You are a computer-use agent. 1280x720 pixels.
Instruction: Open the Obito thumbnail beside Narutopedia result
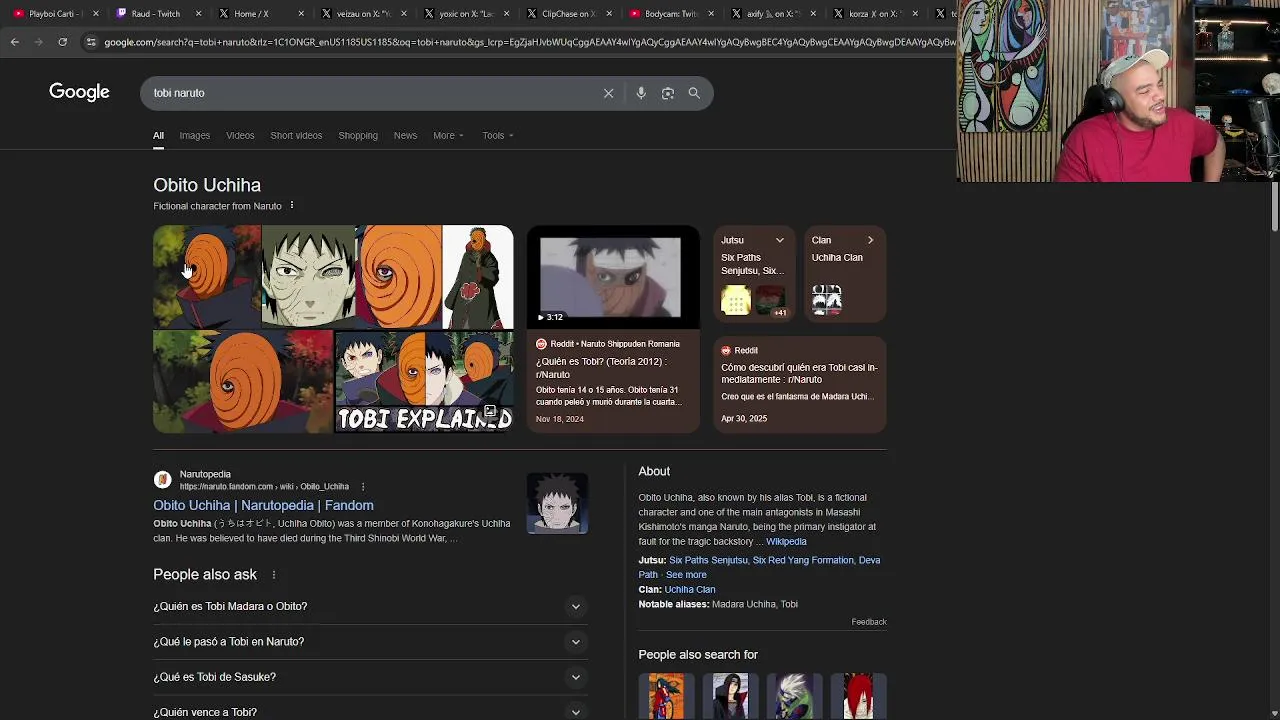(x=557, y=503)
